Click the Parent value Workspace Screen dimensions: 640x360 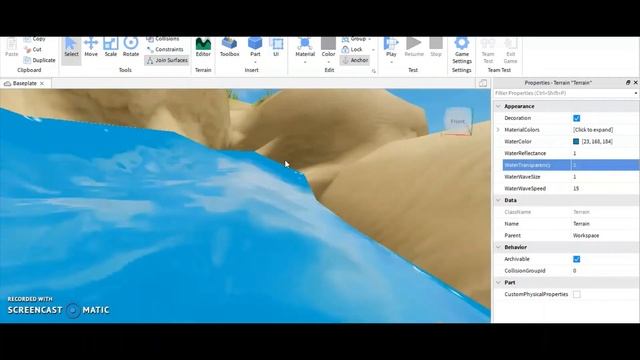pos(586,236)
